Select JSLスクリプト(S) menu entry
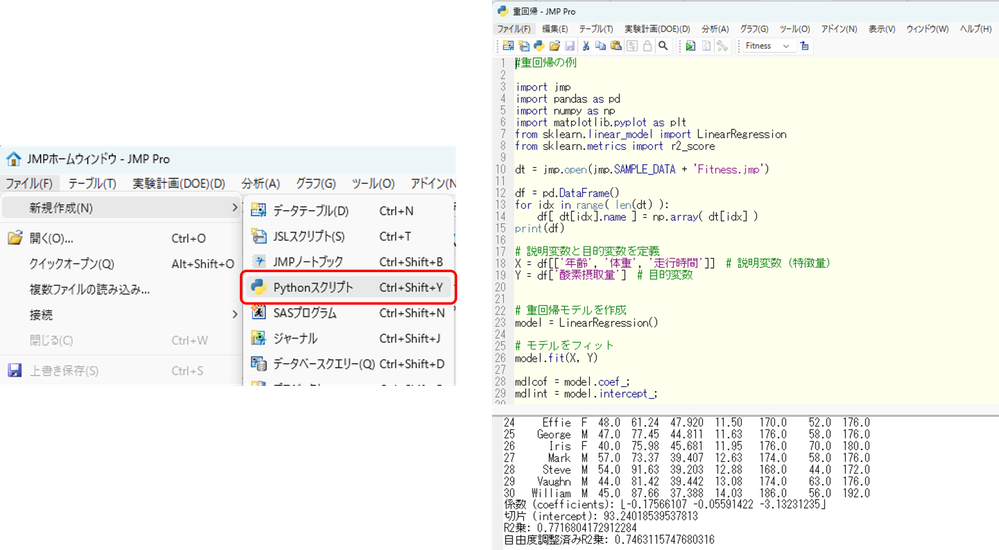The image size is (999, 550). (x=349, y=236)
